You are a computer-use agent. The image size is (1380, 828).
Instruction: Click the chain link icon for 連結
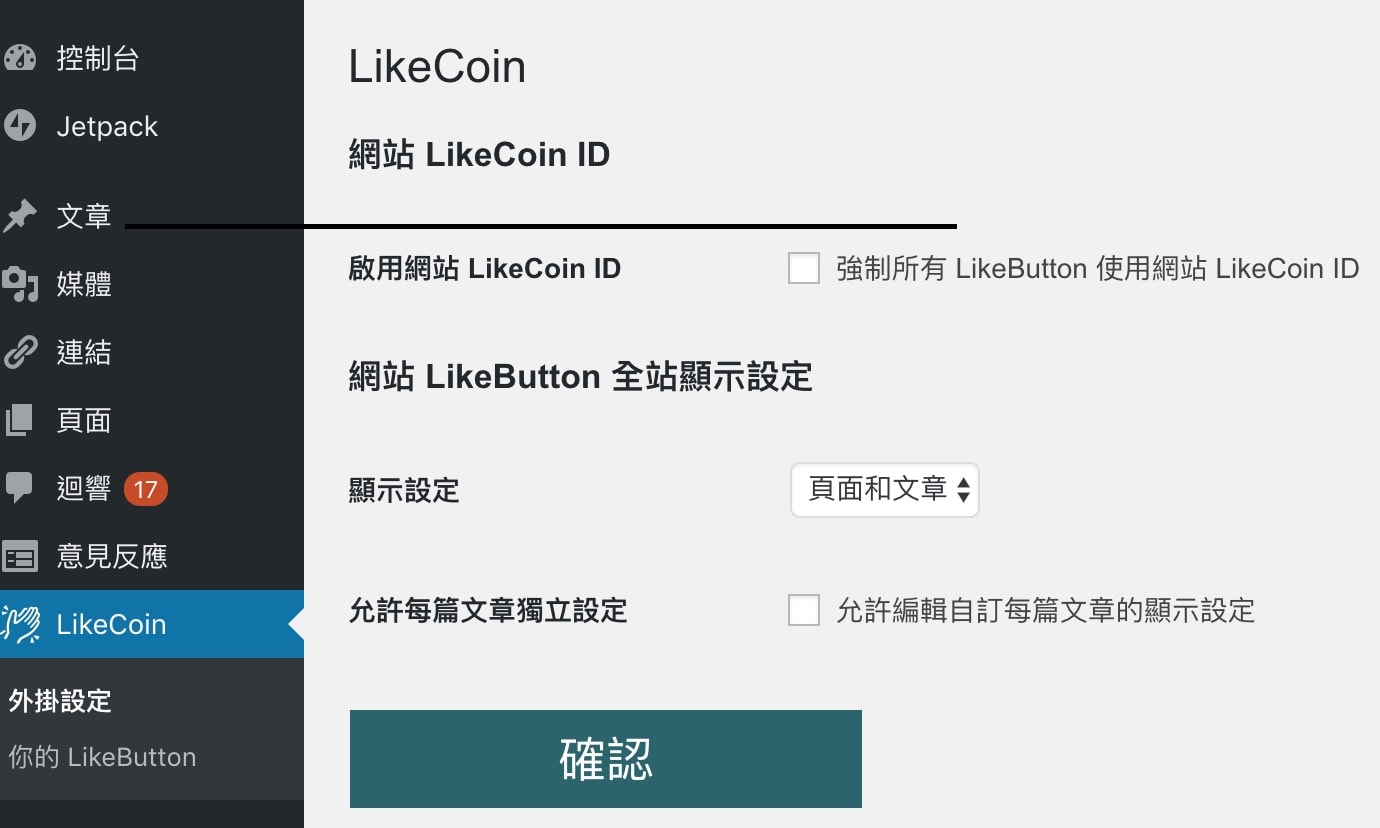20,353
